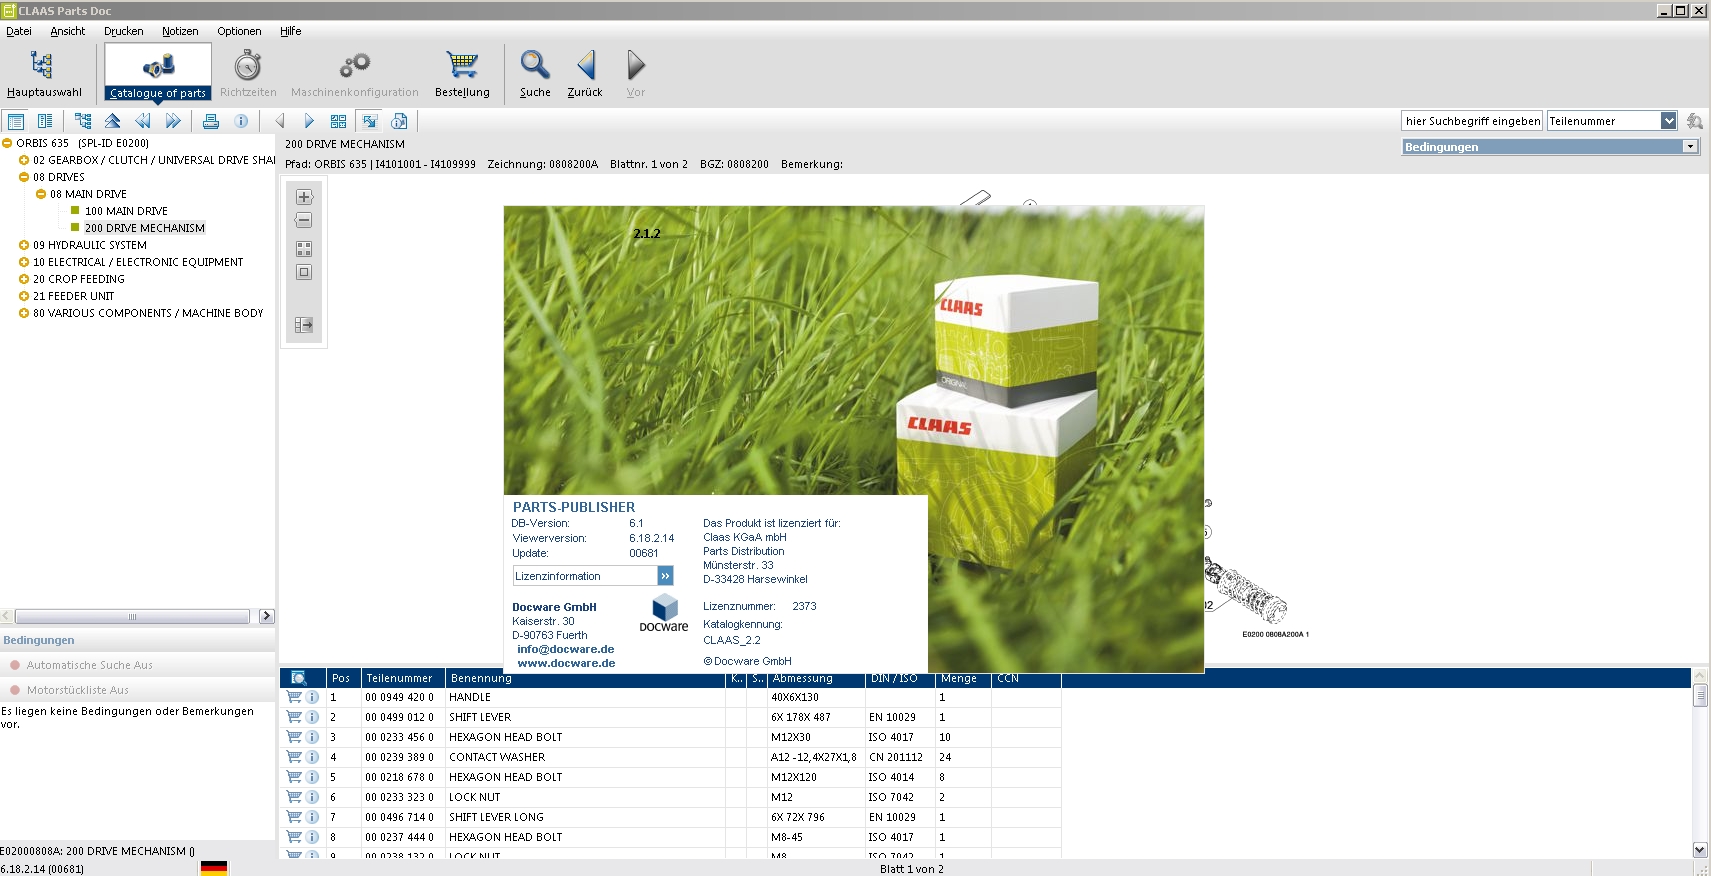The image size is (1711, 876).
Task: Click the printer icon in toolbar
Action: coord(211,121)
